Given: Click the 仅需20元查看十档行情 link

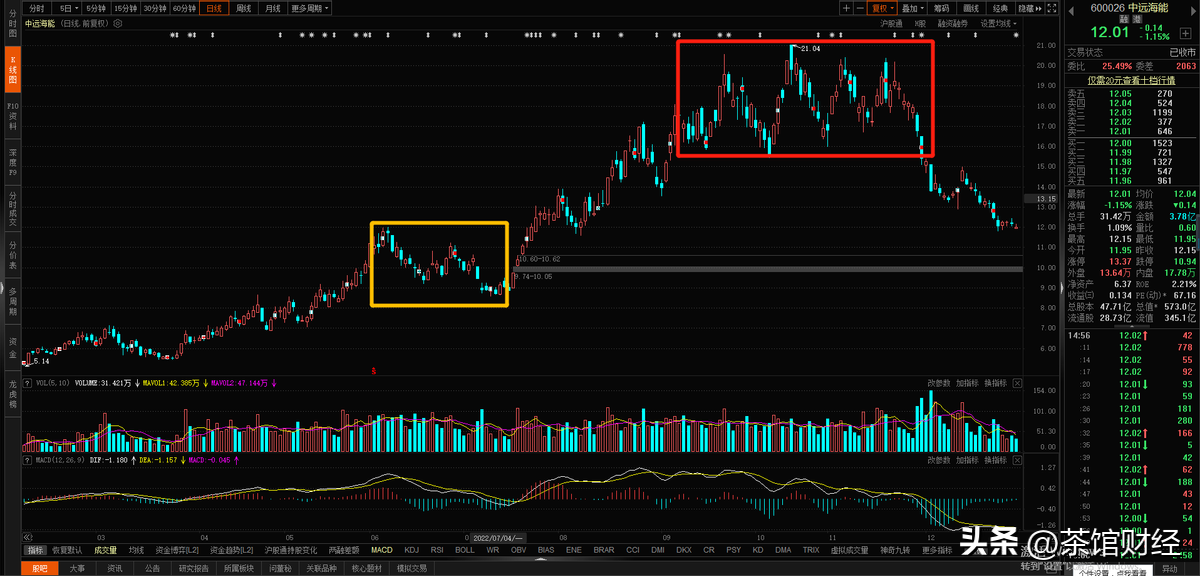Looking at the screenshot, I should click(x=1131, y=80).
